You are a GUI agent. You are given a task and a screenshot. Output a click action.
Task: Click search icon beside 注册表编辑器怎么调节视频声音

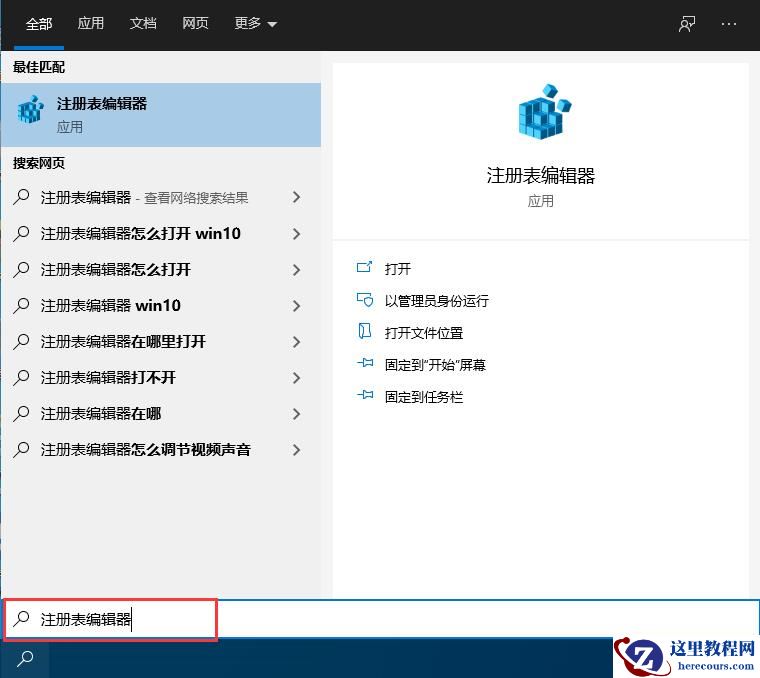tap(21, 449)
